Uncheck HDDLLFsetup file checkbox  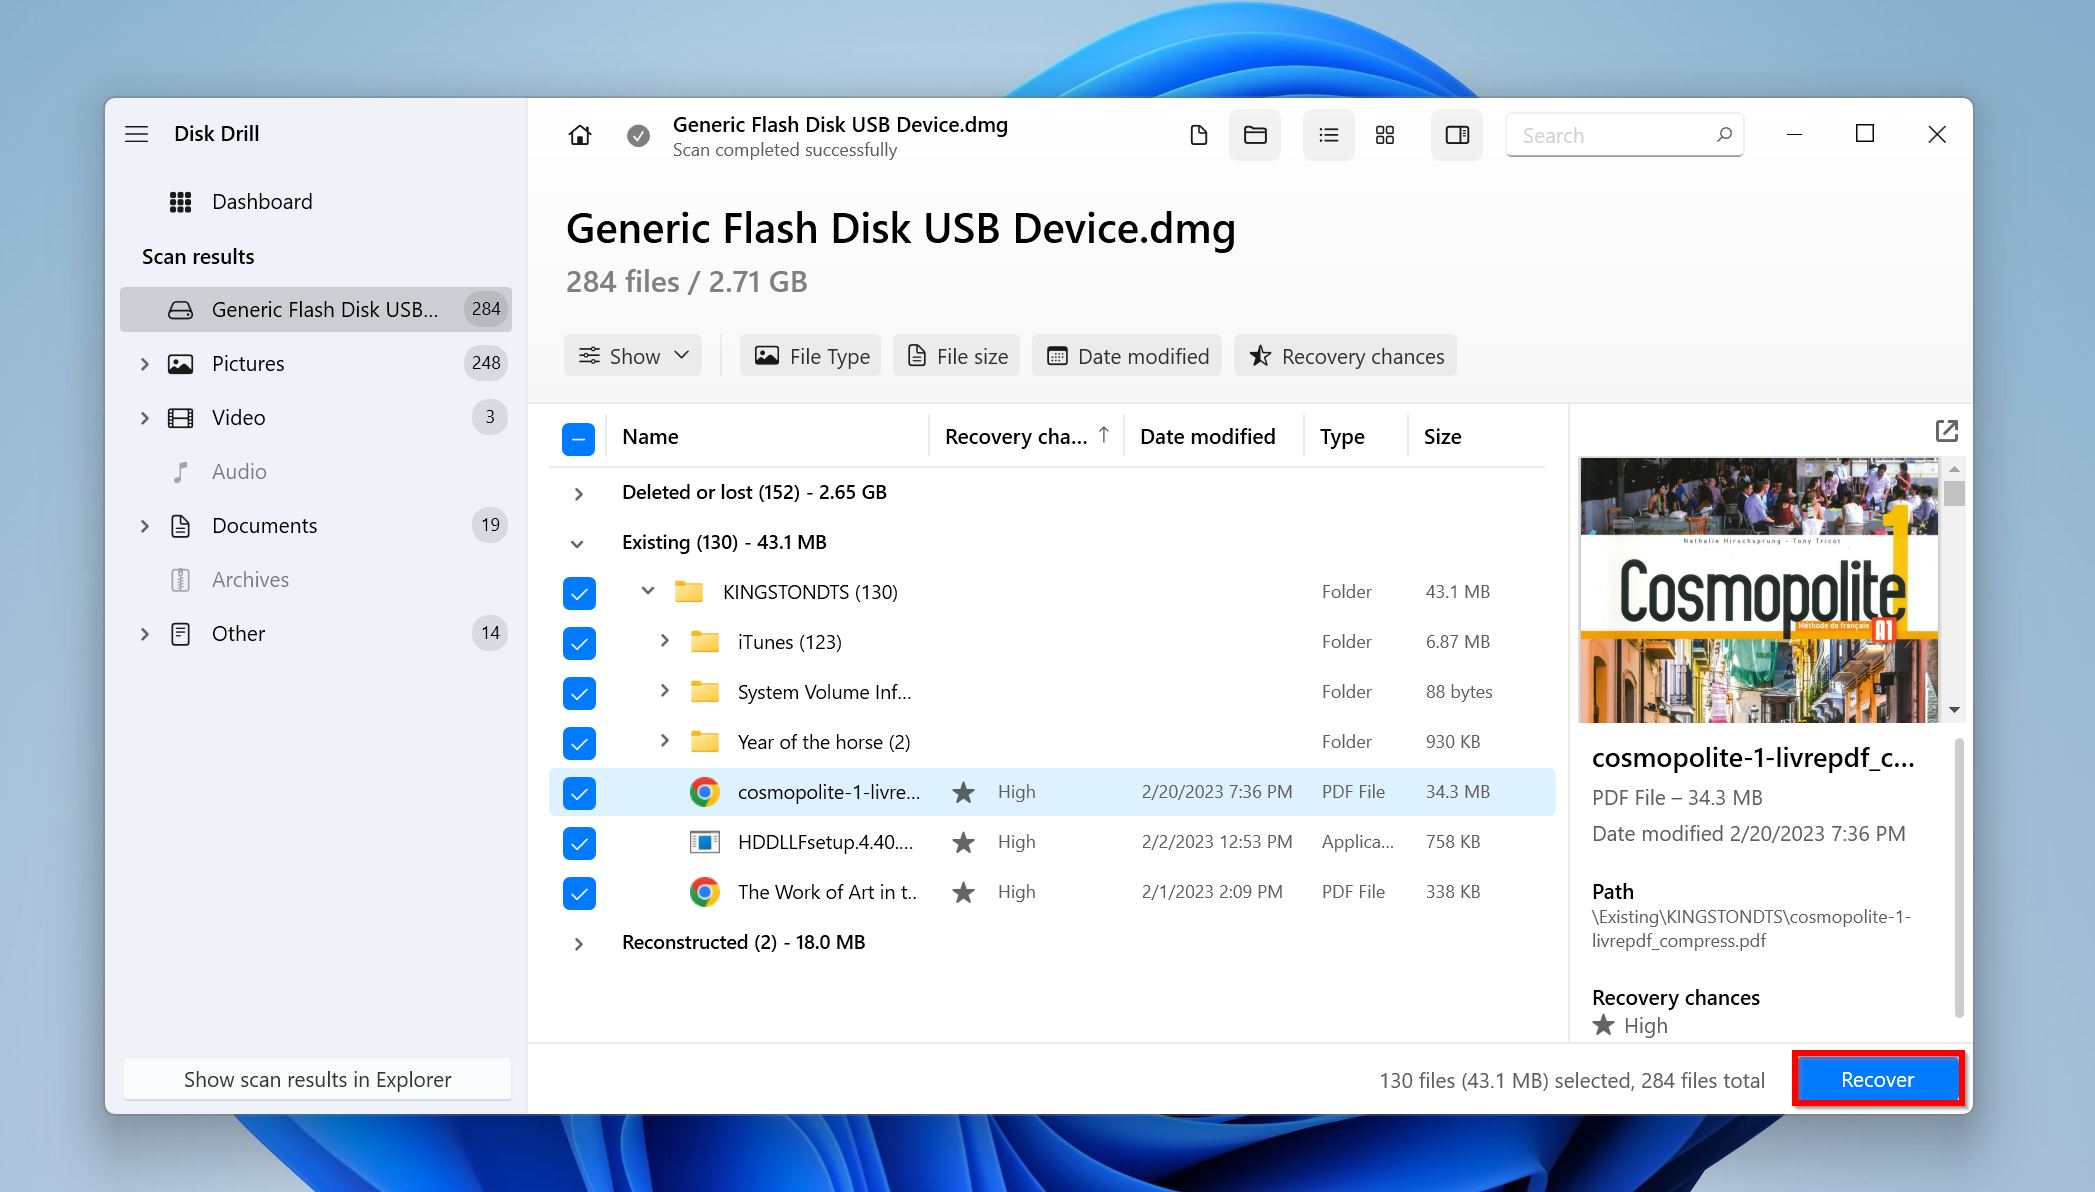point(579,843)
